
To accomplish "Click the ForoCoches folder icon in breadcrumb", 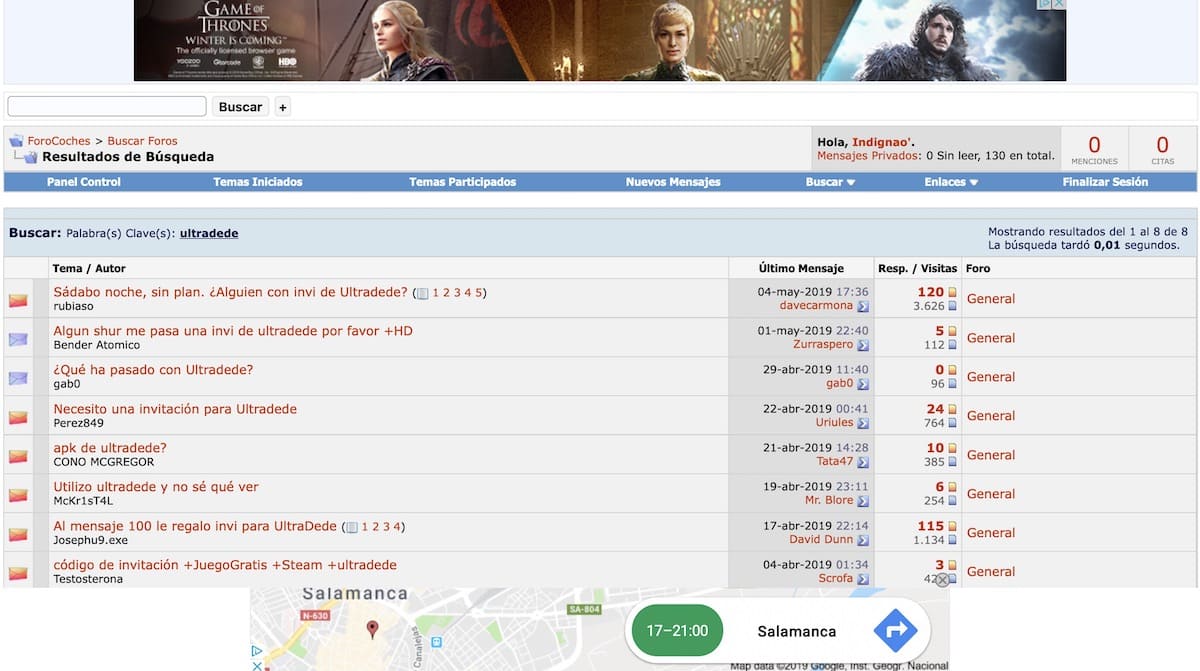I will (x=16, y=141).
